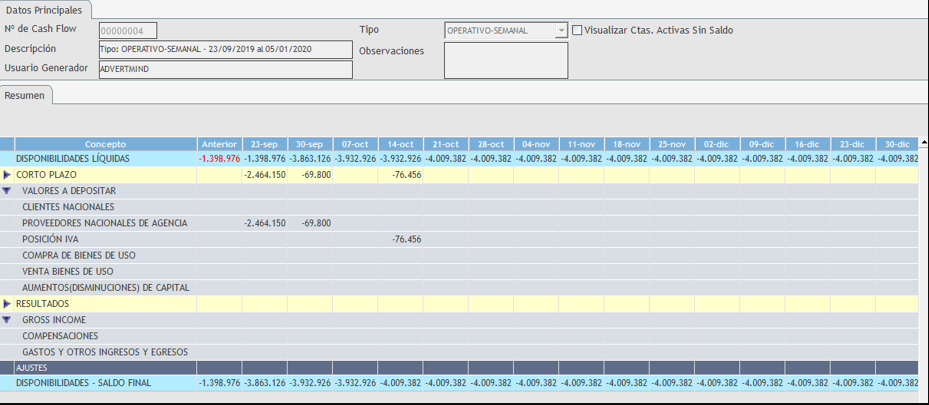Image resolution: width=929 pixels, height=405 pixels.
Task: Collapse the VALORES A DEPOSITAR group
Action: coord(7,191)
